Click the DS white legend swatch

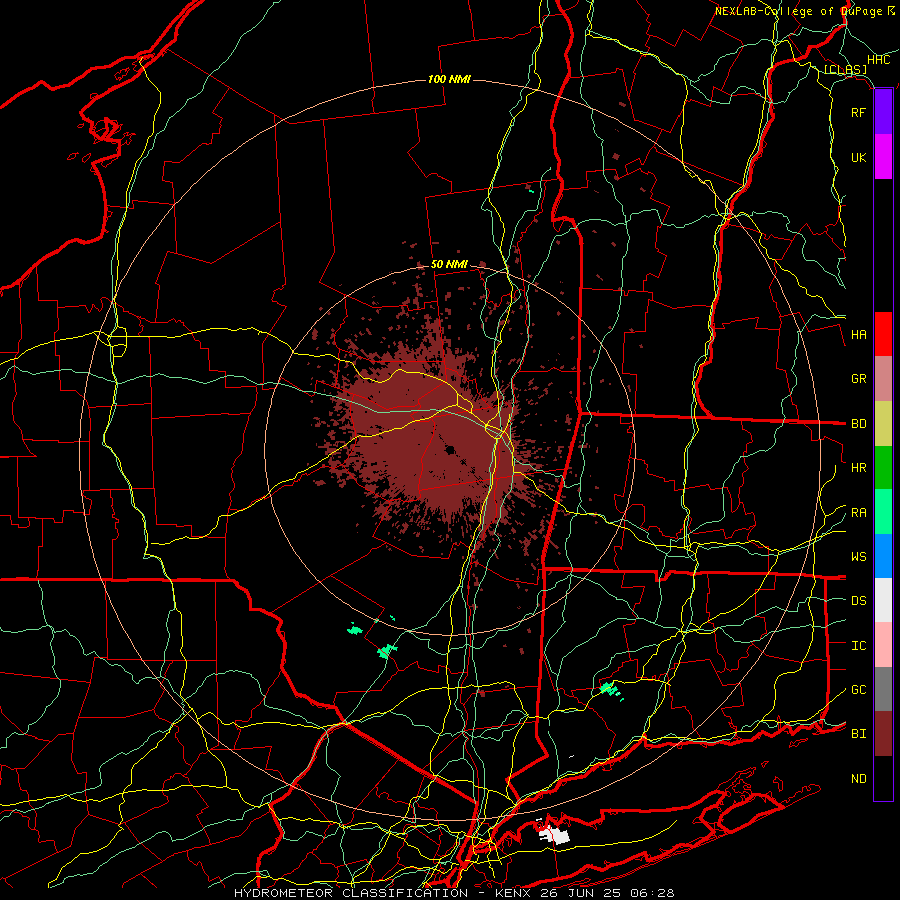(x=883, y=600)
